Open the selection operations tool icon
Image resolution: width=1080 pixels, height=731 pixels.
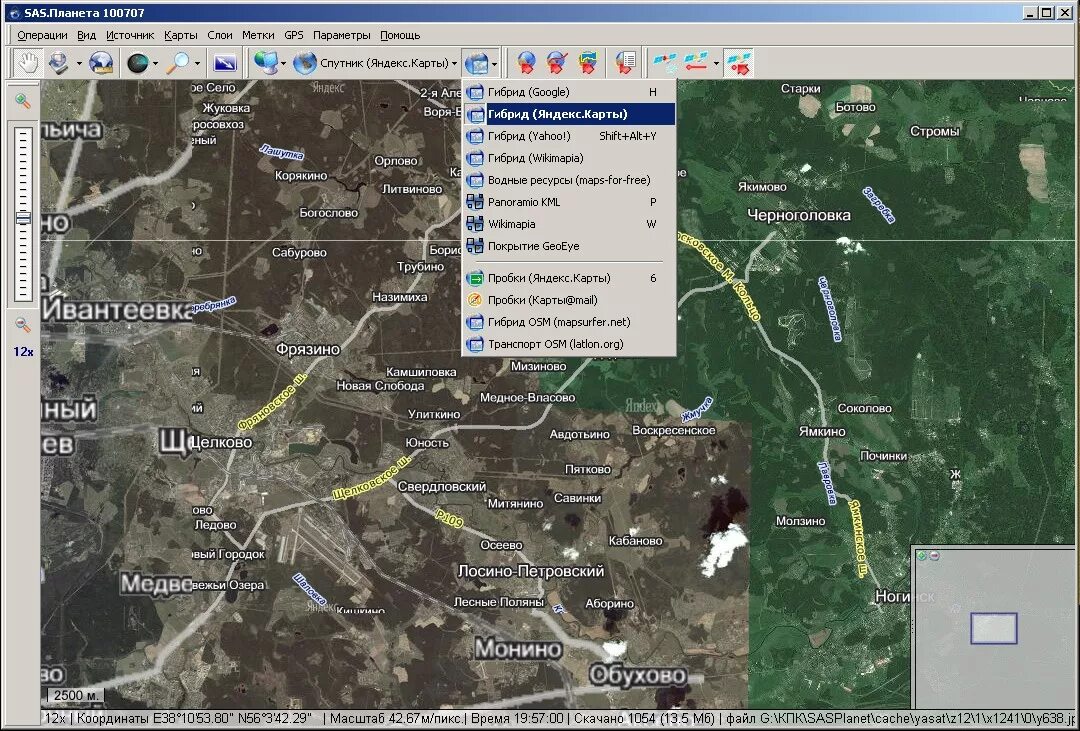59,63
